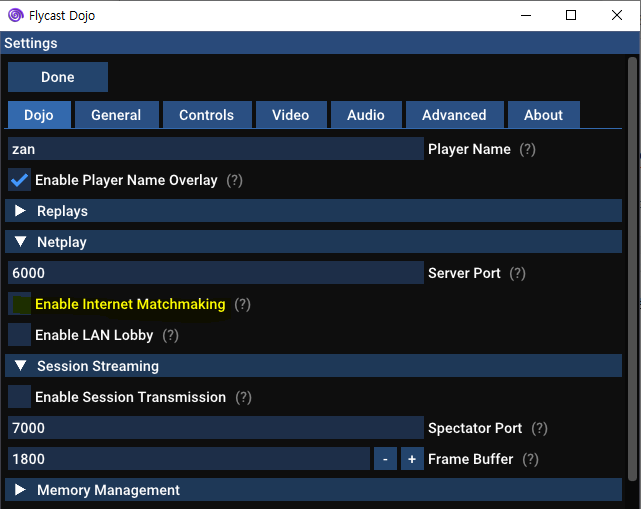Image resolution: width=641 pixels, height=509 pixels.
Task: Open the About tab
Action: [x=544, y=115]
